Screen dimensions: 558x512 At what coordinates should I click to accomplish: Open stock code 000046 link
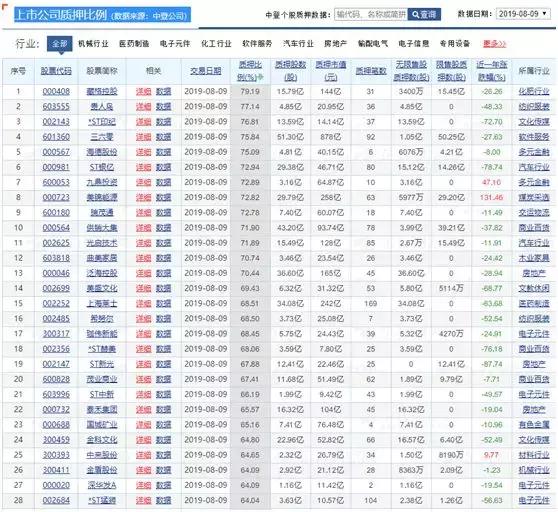[x=56, y=273]
